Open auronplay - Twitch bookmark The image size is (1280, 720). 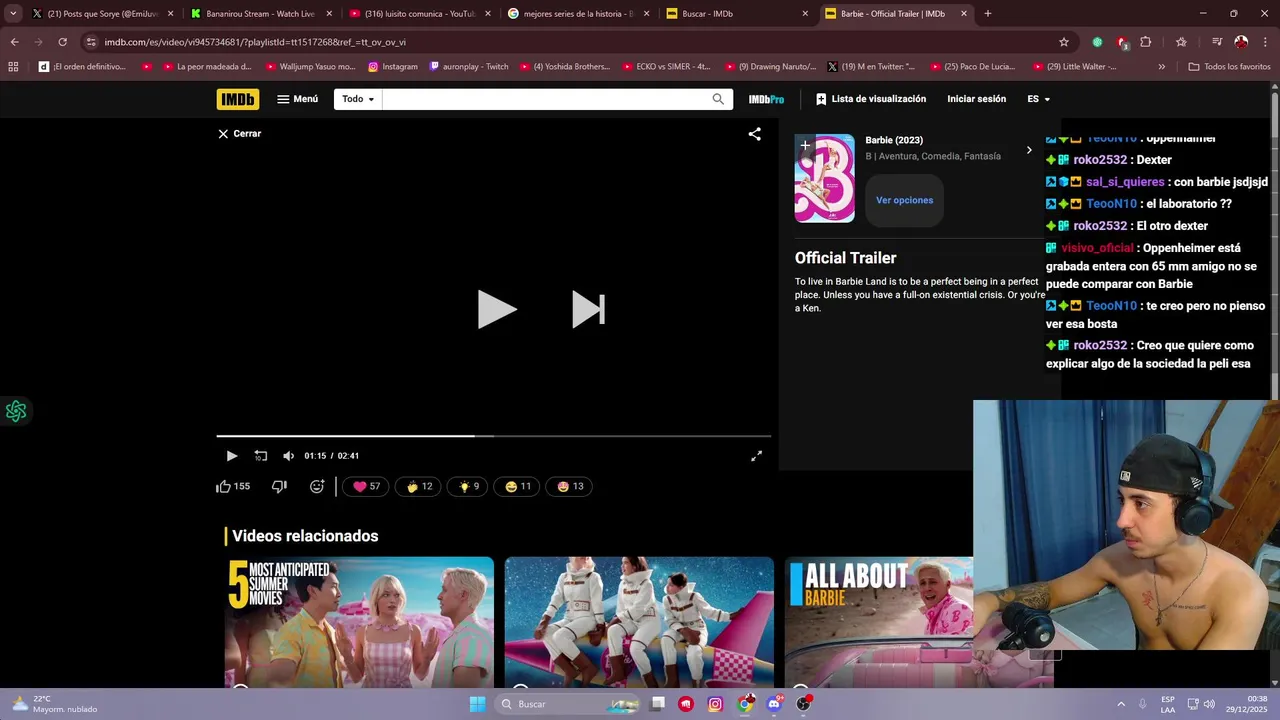469,67
